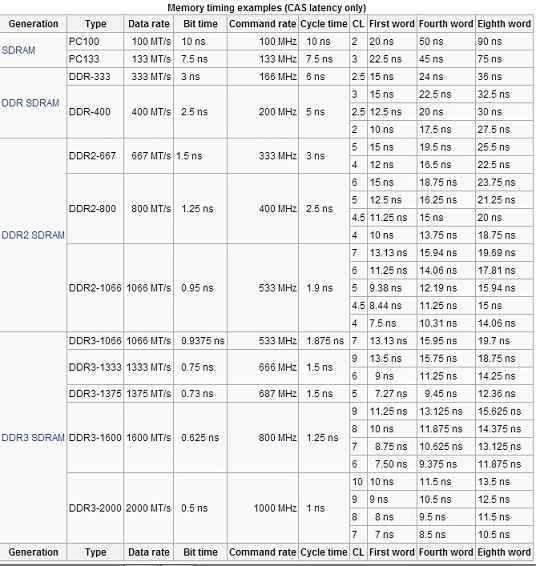Select the '0.73 ns' bit time cell
Screen dimensions: 536x566
tap(200, 393)
